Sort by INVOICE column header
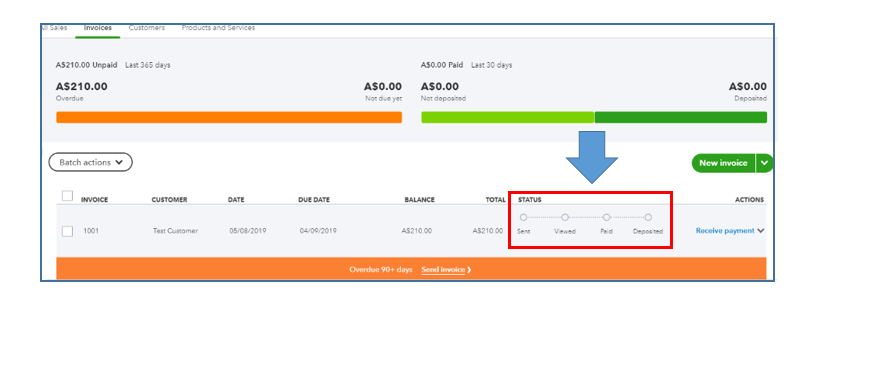The image size is (893, 377). click(95, 200)
